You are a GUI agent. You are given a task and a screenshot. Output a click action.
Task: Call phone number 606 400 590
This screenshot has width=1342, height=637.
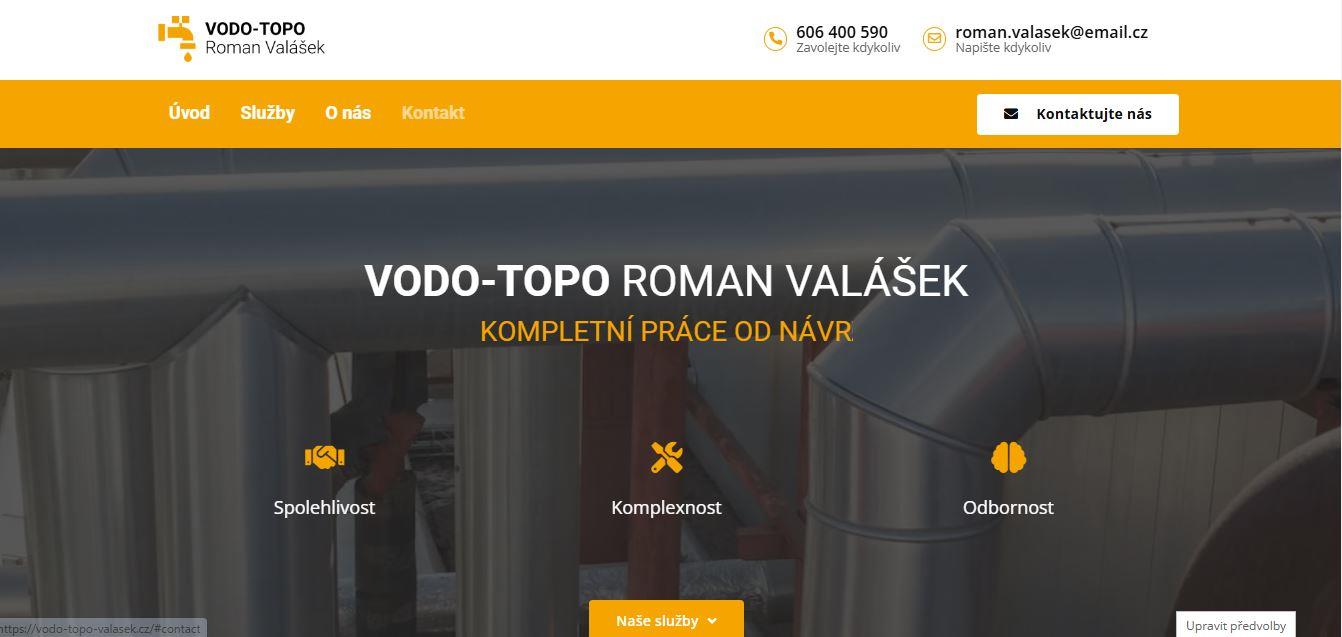[x=842, y=32]
